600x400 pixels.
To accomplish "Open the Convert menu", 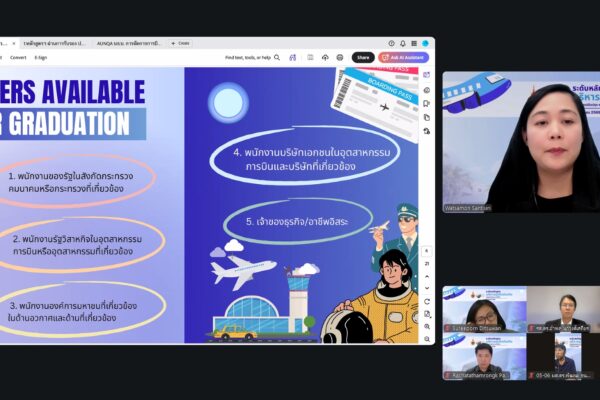I will tap(18, 57).
